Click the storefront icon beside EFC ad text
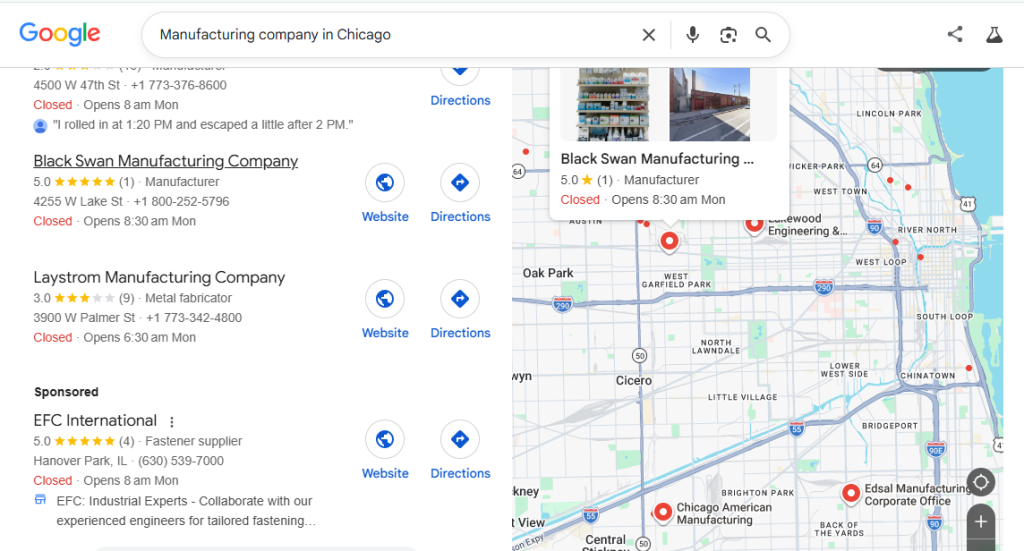The width and height of the screenshot is (1024, 551). (40, 500)
